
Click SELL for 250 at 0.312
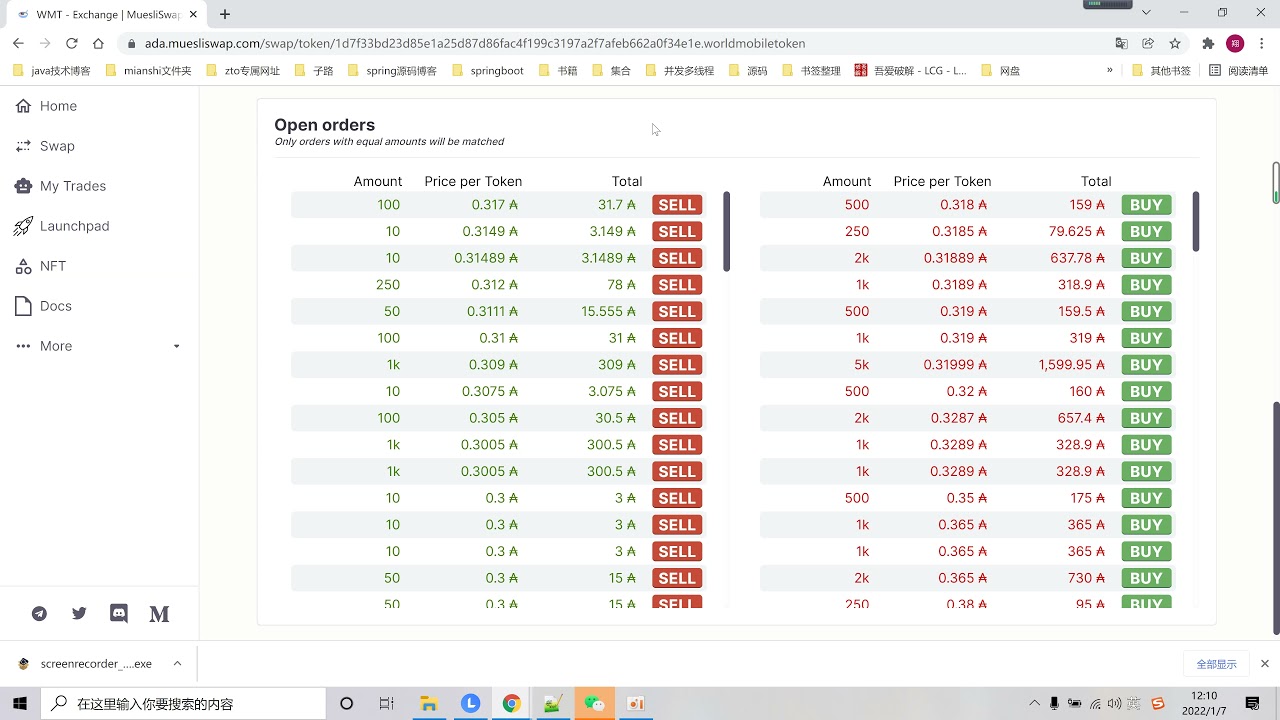tap(677, 285)
